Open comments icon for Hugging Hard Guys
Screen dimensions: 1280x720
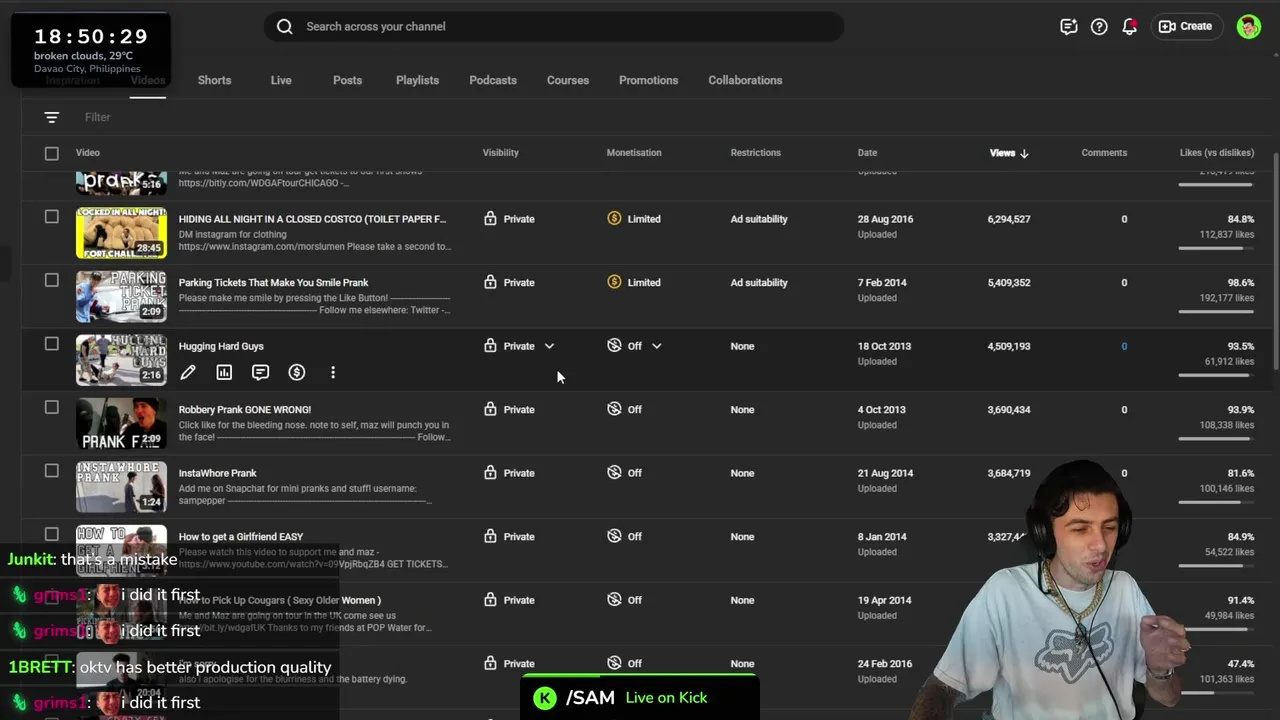[x=260, y=372]
